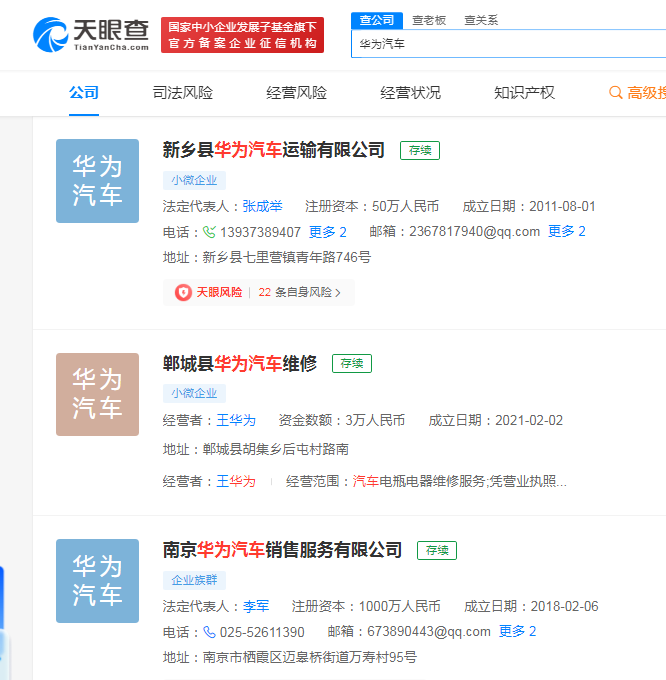Click the 存续 badge for 南京华为汽车销售
Viewport: 666px width, 680px height.
point(437,550)
